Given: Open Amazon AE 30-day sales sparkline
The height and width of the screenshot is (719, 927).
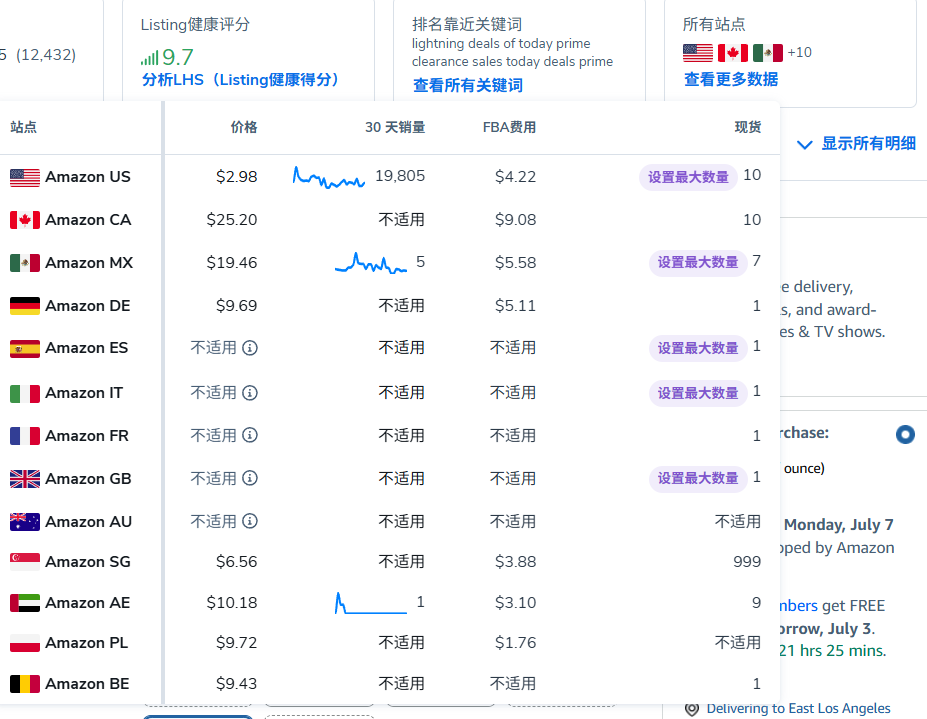Looking at the screenshot, I should pos(371,603).
